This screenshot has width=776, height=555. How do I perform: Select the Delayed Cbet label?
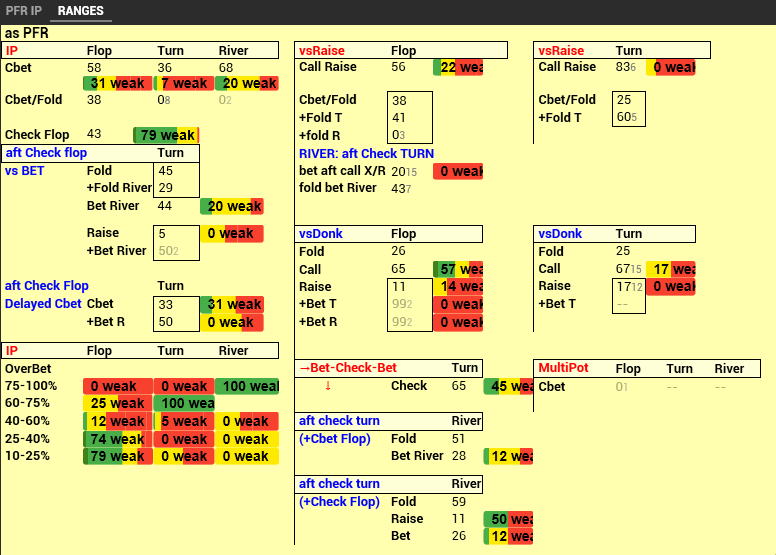click(43, 304)
